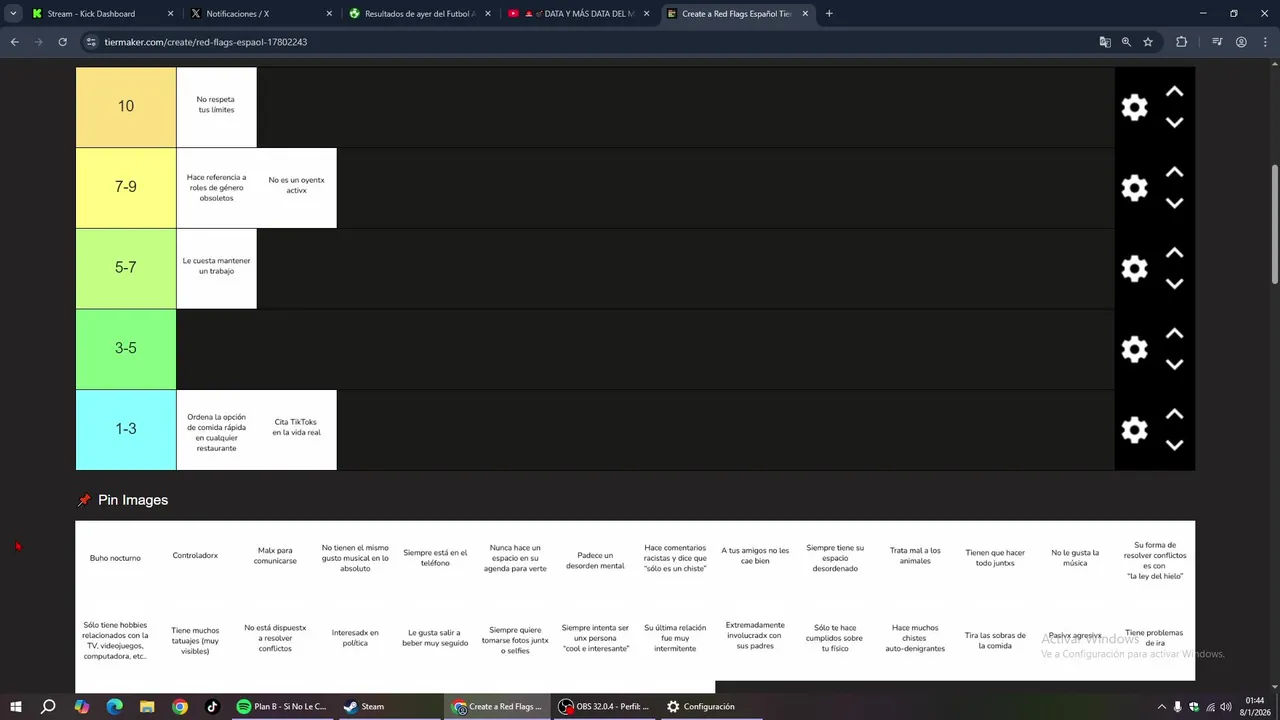Click the 'No respeta tus límites' card
This screenshot has height=720, width=1280.
[x=216, y=107]
